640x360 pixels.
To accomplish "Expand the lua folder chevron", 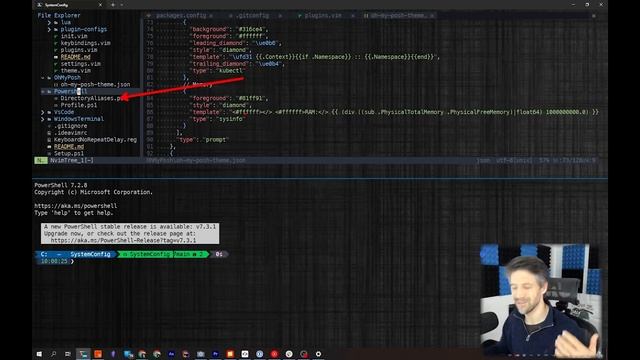I will pos(49,22).
